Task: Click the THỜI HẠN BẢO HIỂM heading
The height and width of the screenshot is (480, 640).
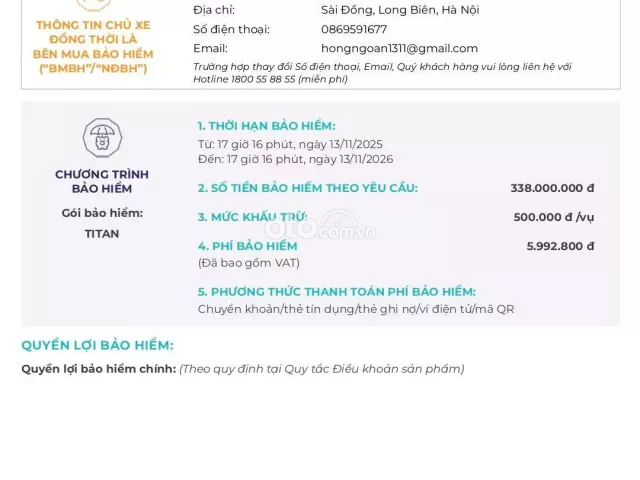Action: pos(267,126)
